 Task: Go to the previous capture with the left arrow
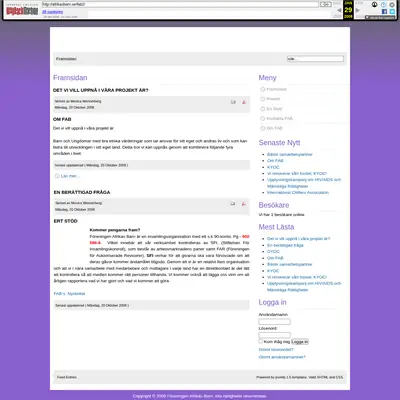coord(339,10)
